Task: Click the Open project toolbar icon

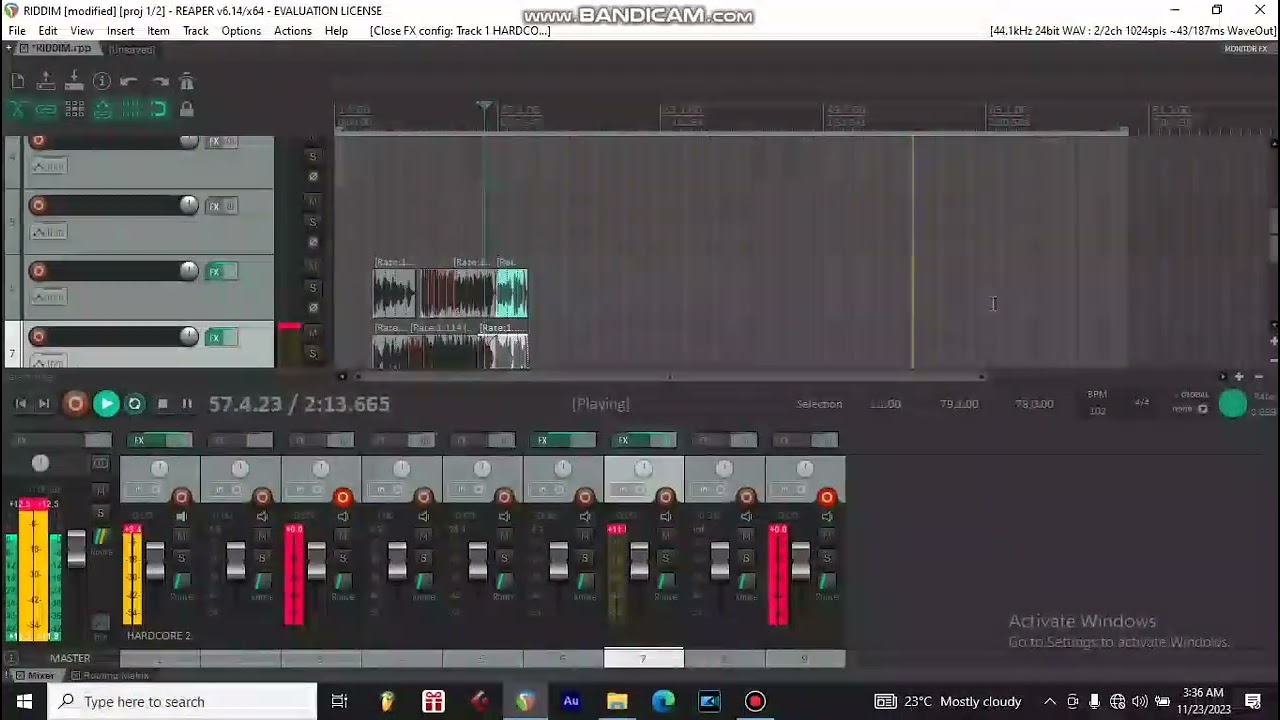Action: click(x=46, y=82)
